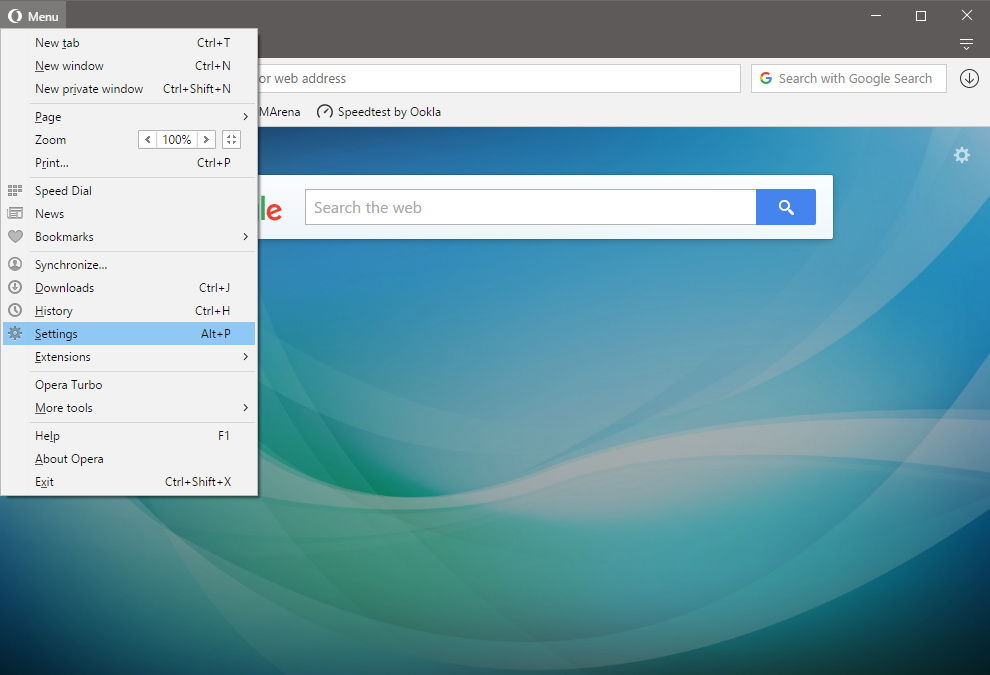Maximize the Opera window
Viewport: 990px width, 675px height.
pyautogui.click(x=921, y=16)
